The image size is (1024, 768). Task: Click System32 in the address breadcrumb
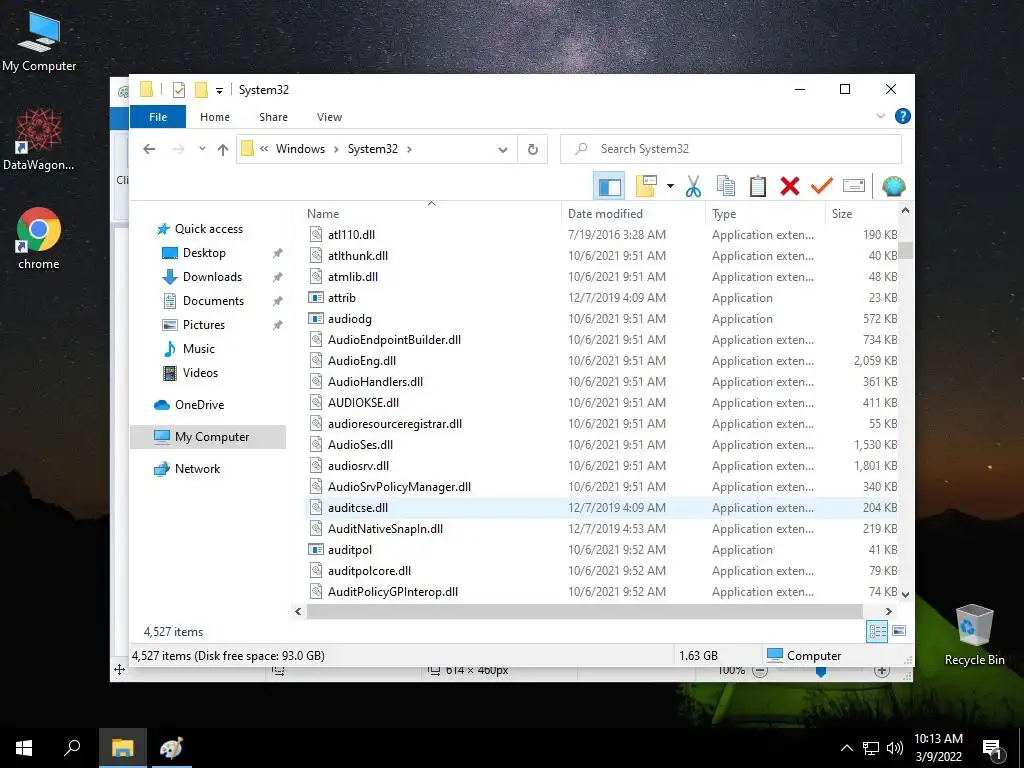(x=372, y=149)
